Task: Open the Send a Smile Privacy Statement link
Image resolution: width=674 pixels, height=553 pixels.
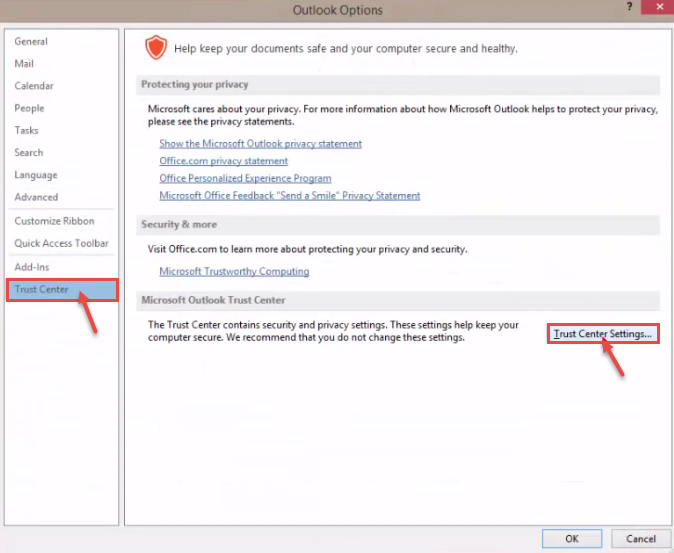Action: coord(290,196)
